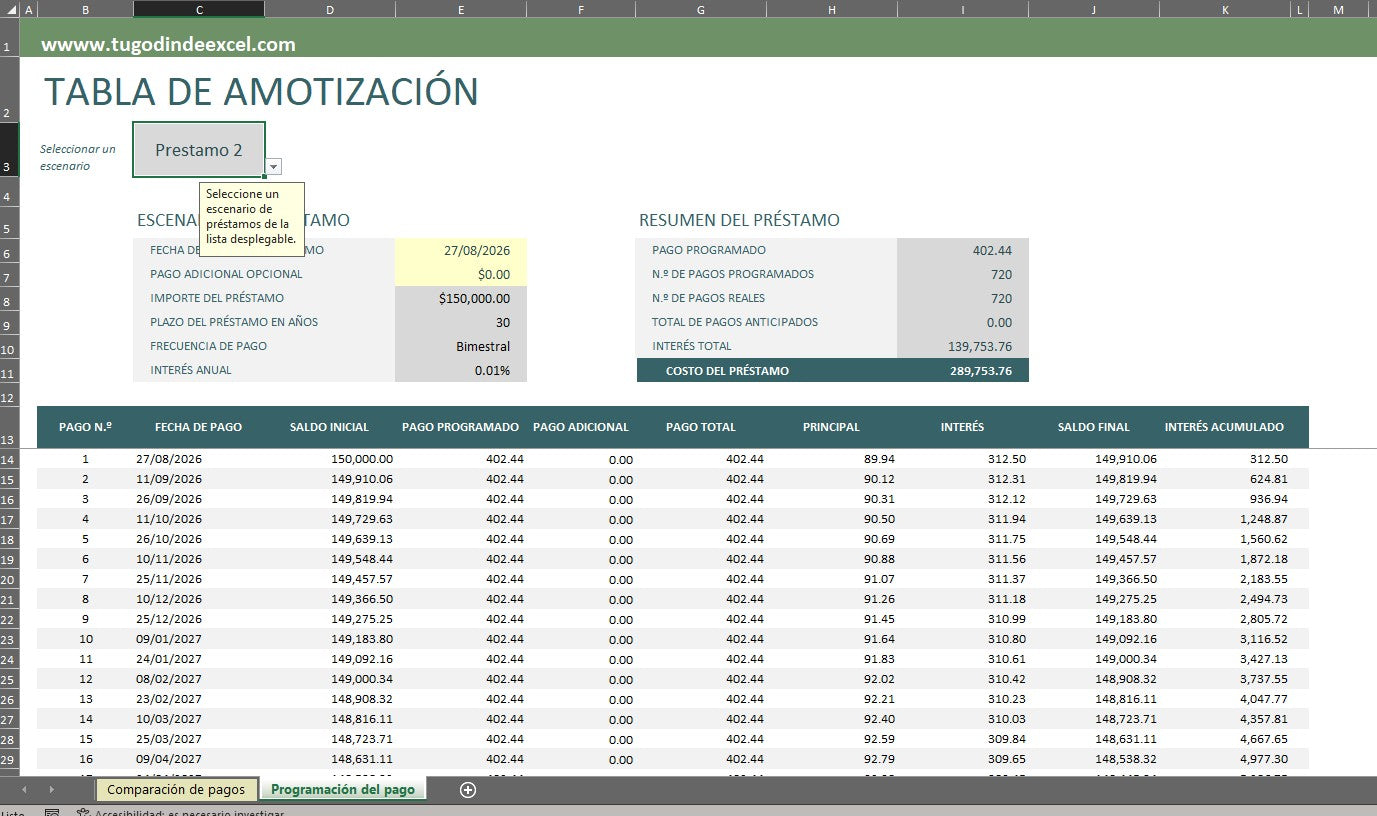
Task: Open the Prestamo 2 scenario dropdown arrow
Action: [274, 167]
